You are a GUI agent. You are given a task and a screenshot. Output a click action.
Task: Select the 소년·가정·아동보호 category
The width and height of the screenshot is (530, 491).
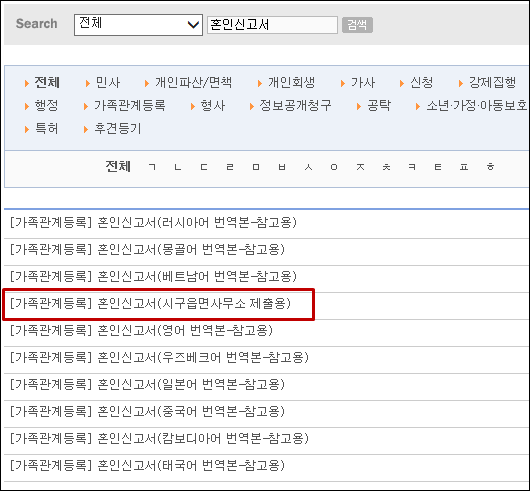click(x=477, y=105)
